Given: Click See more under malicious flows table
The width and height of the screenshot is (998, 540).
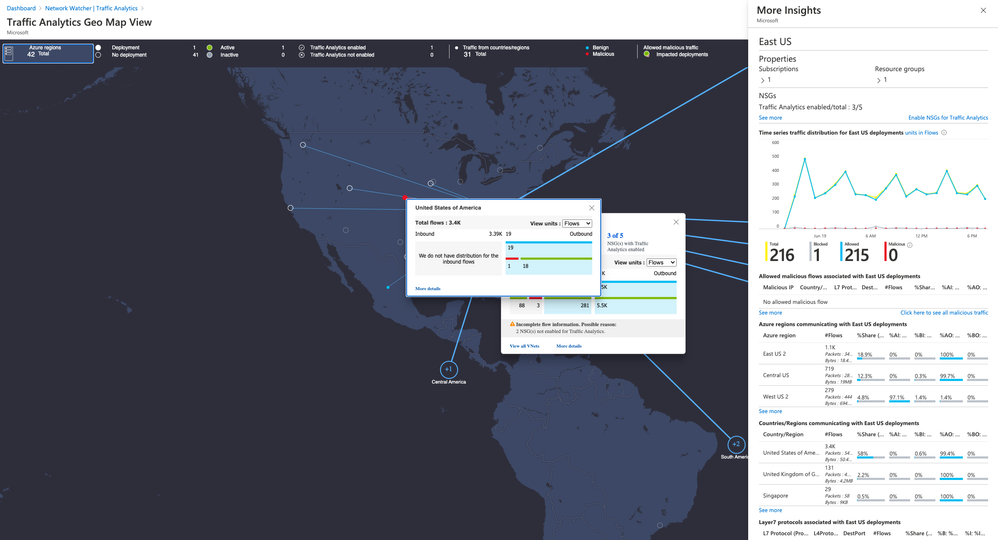Looking at the screenshot, I should pos(770,313).
